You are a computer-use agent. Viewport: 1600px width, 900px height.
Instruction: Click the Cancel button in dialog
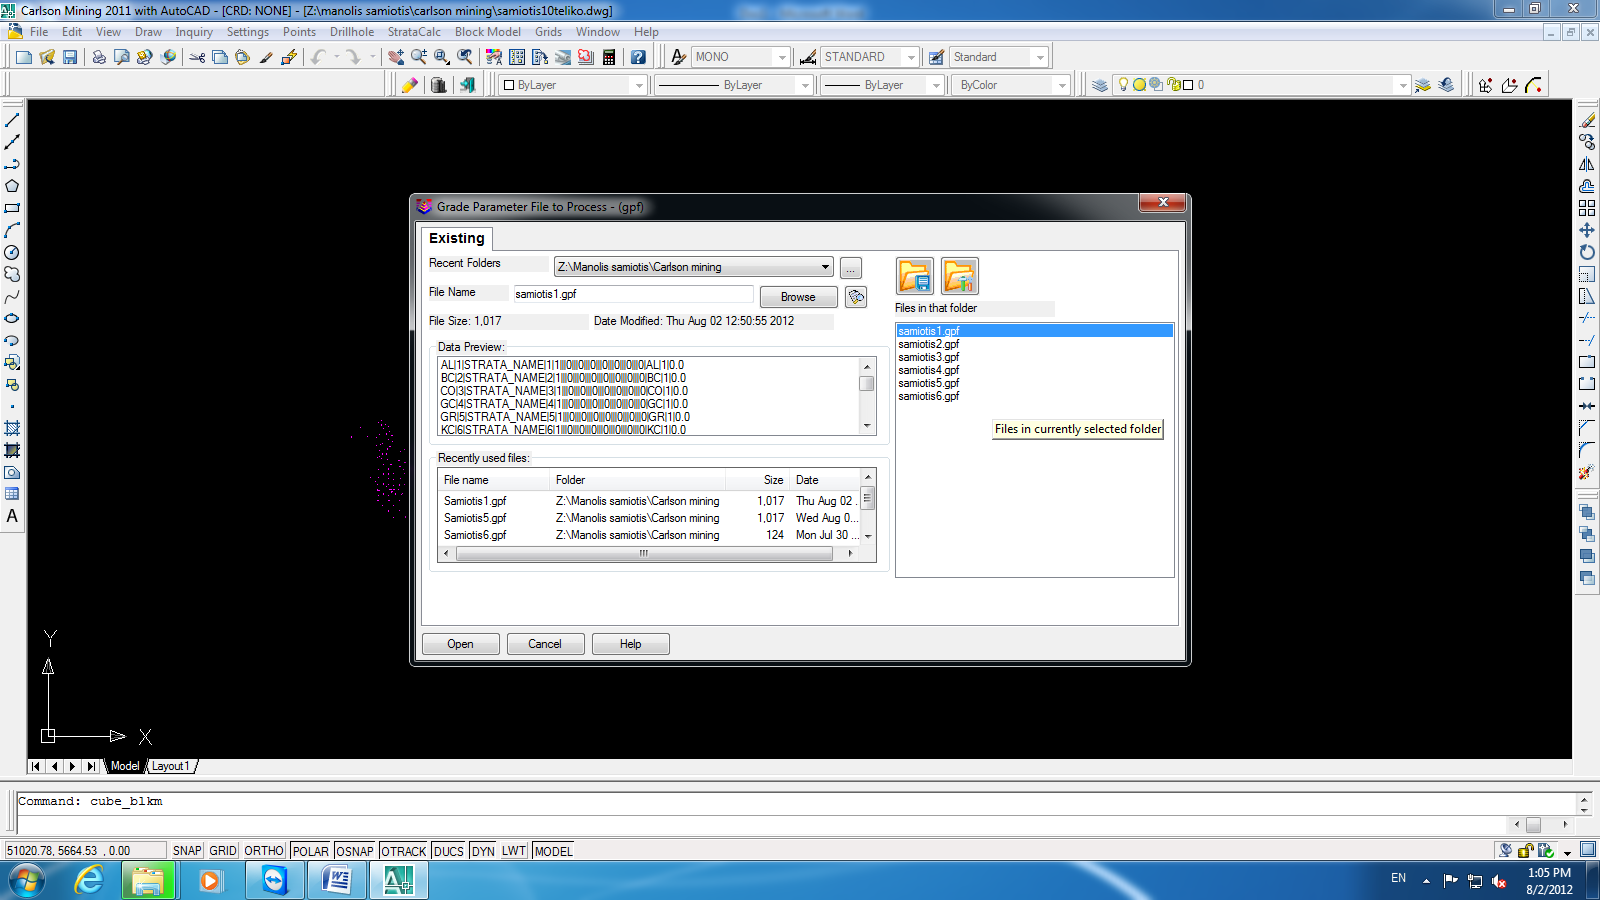pos(545,644)
